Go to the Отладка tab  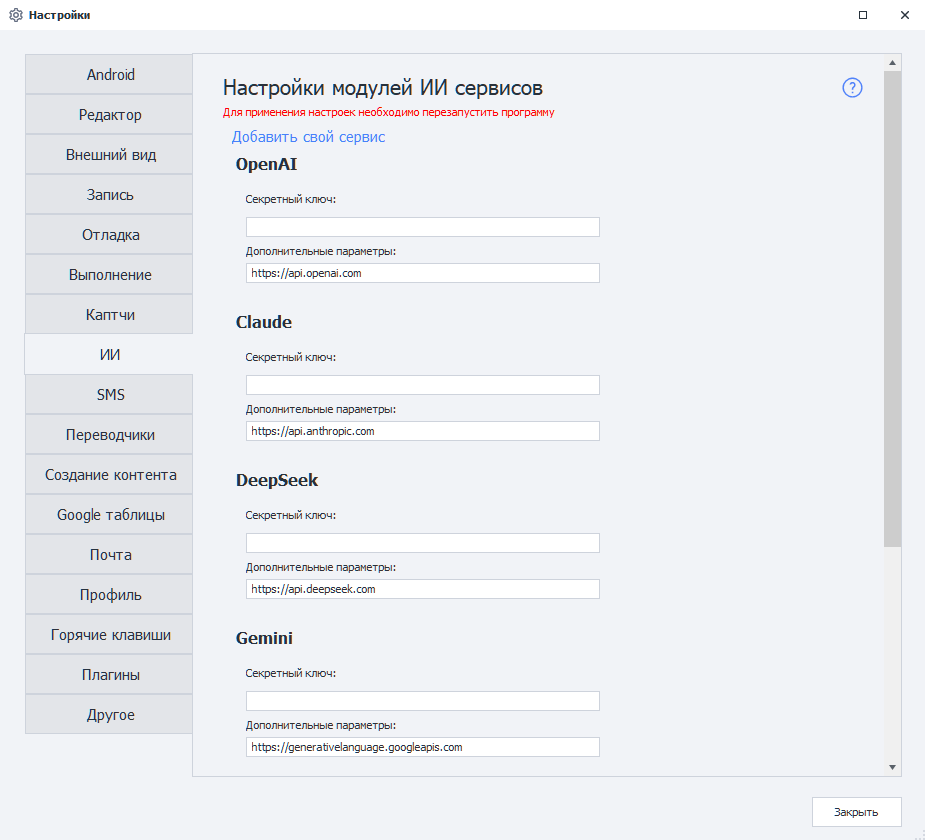[109, 235]
